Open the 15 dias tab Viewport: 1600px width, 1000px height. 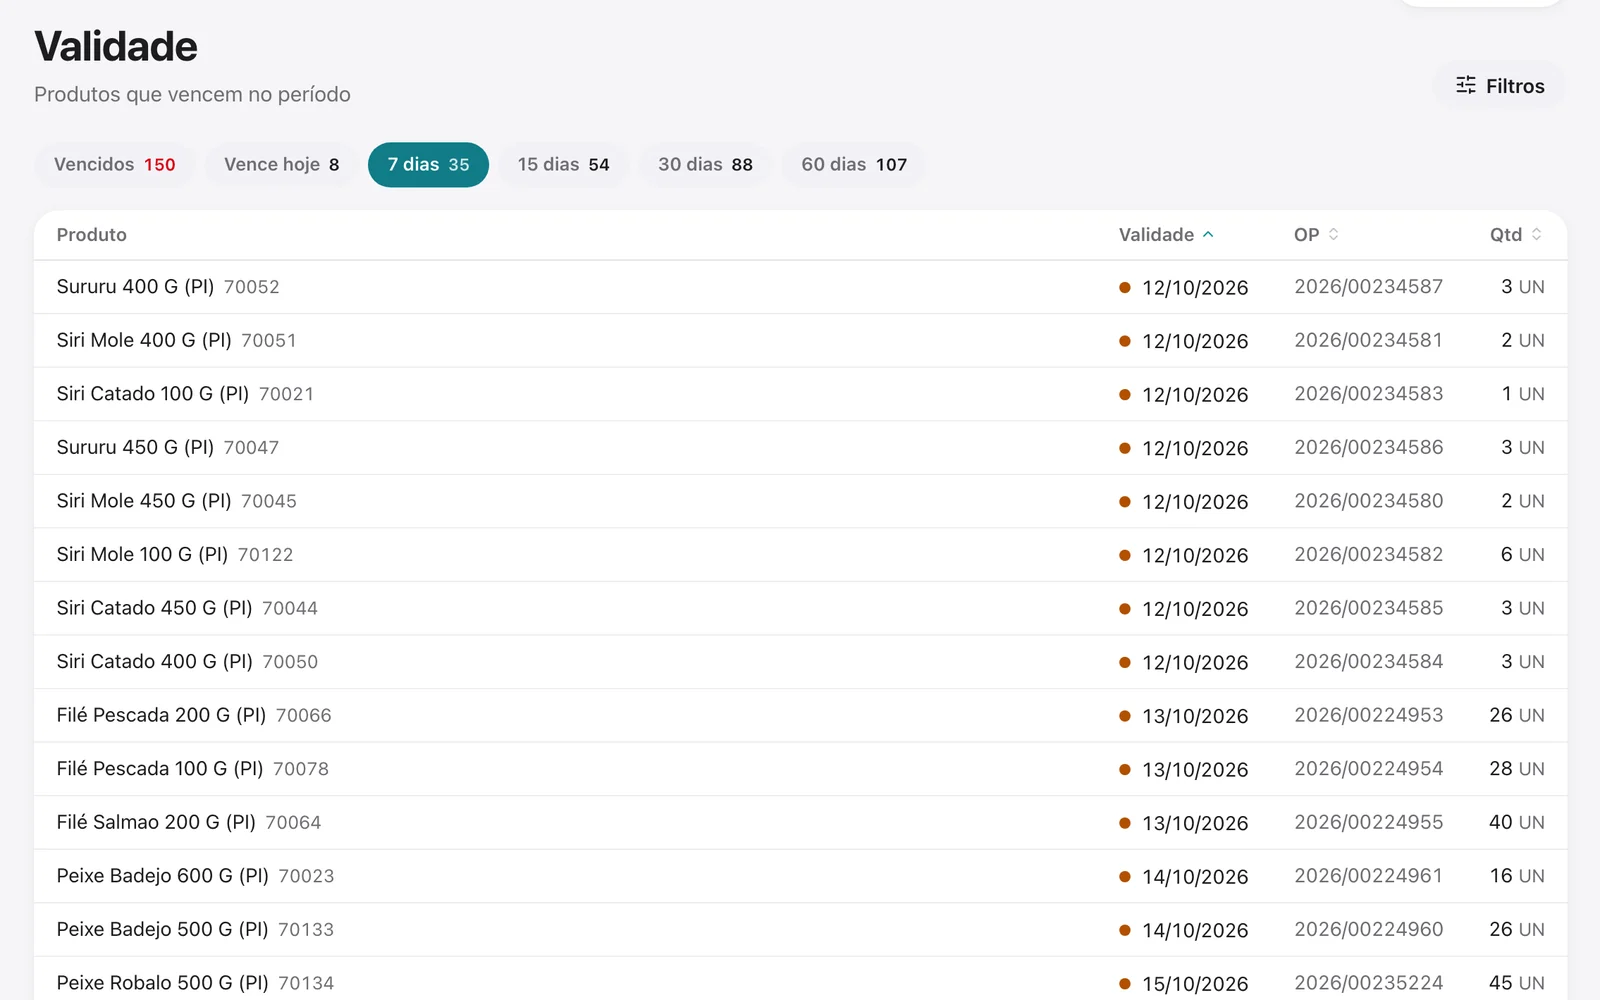pos(563,165)
